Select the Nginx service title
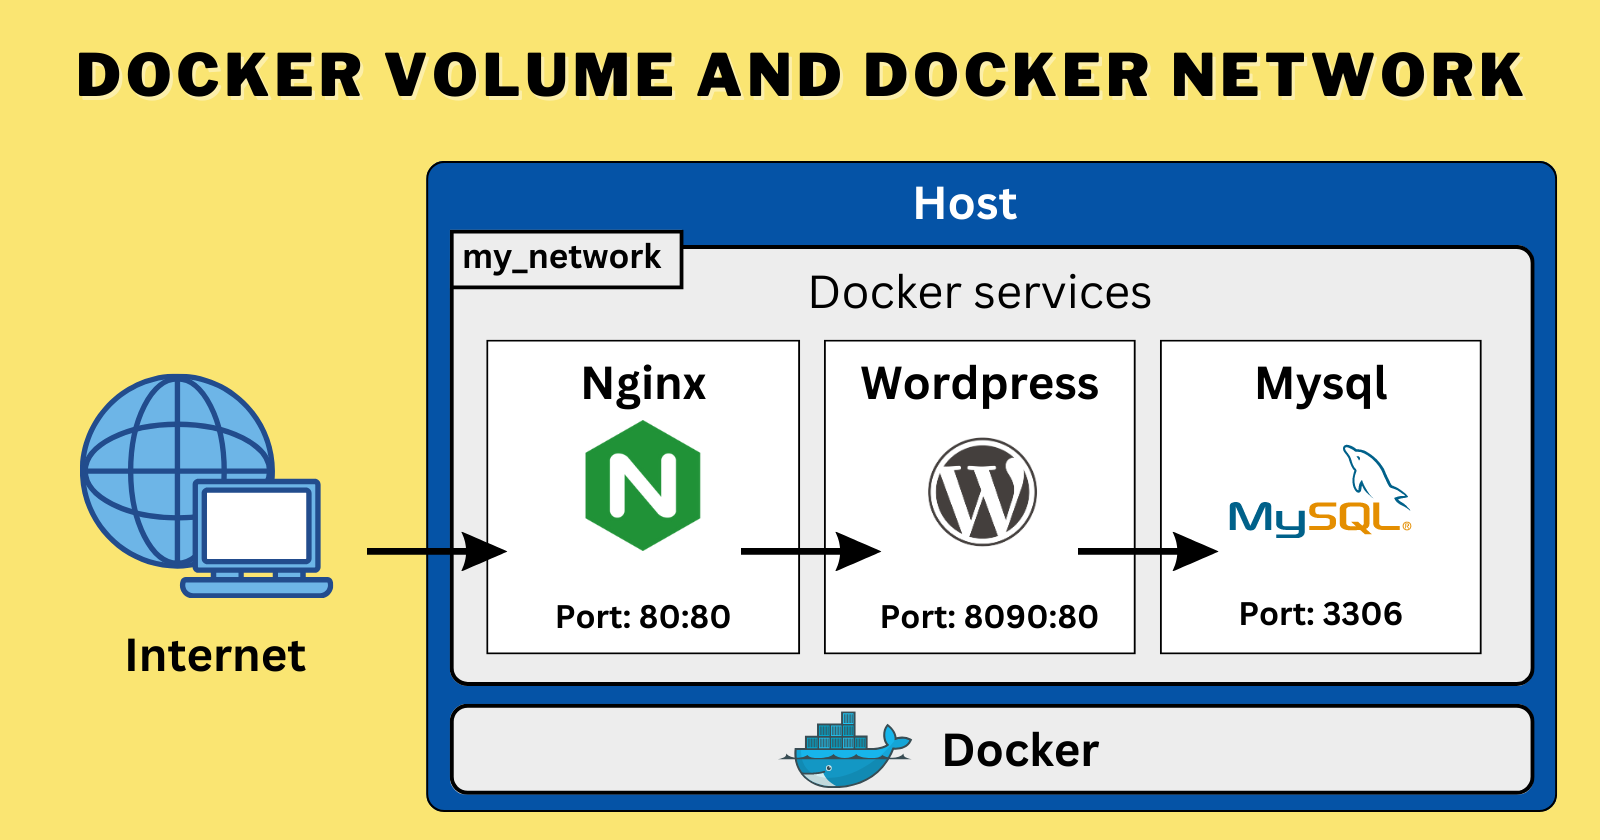Screen dimensions: 1600x840 (643, 385)
